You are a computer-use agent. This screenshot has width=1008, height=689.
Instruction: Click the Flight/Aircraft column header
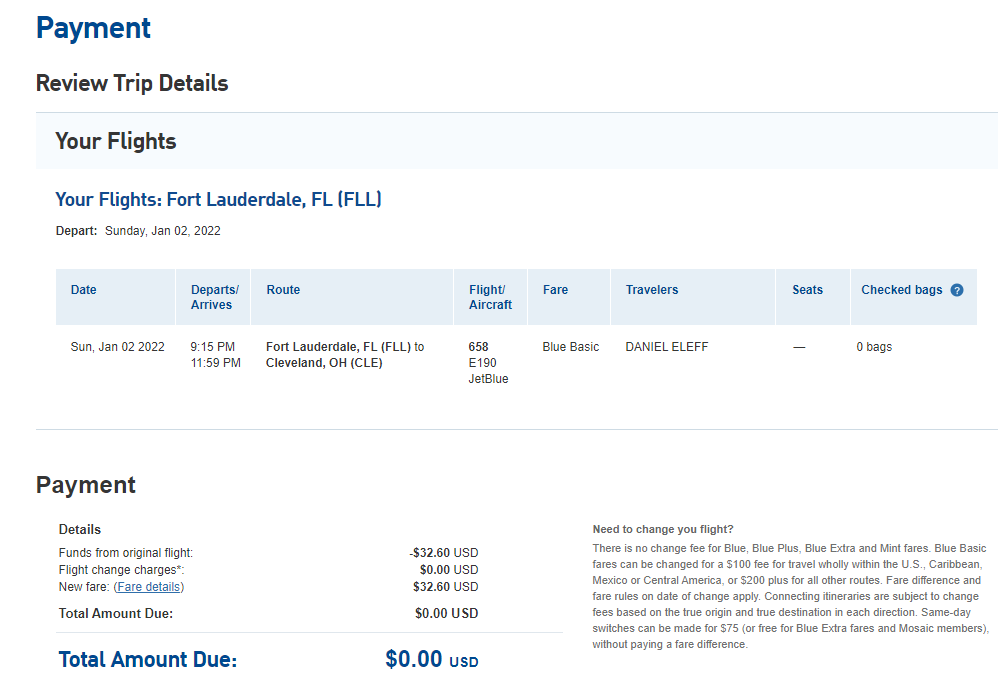pos(490,297)
